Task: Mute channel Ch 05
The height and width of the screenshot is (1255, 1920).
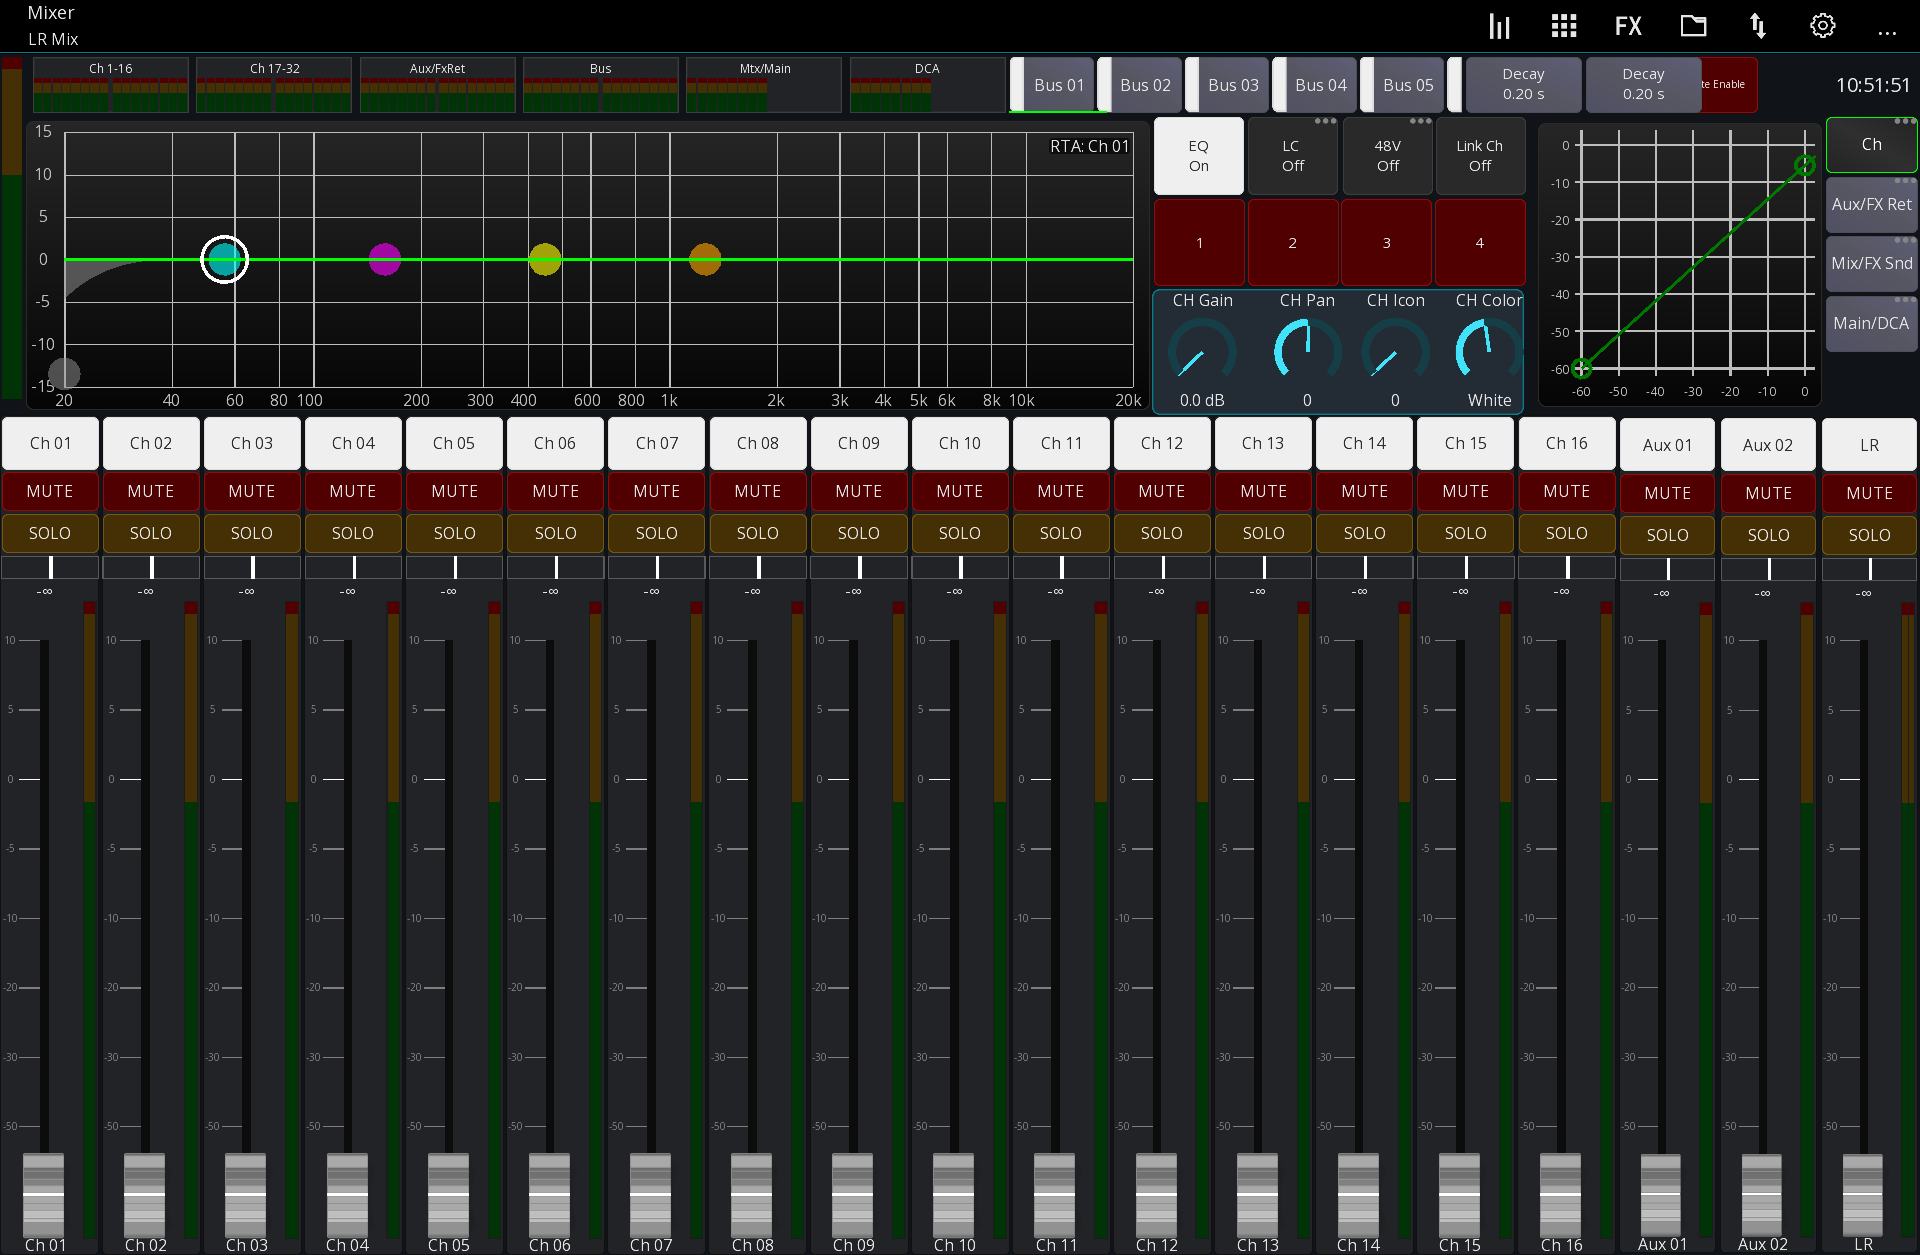Action: pos(454,491)
